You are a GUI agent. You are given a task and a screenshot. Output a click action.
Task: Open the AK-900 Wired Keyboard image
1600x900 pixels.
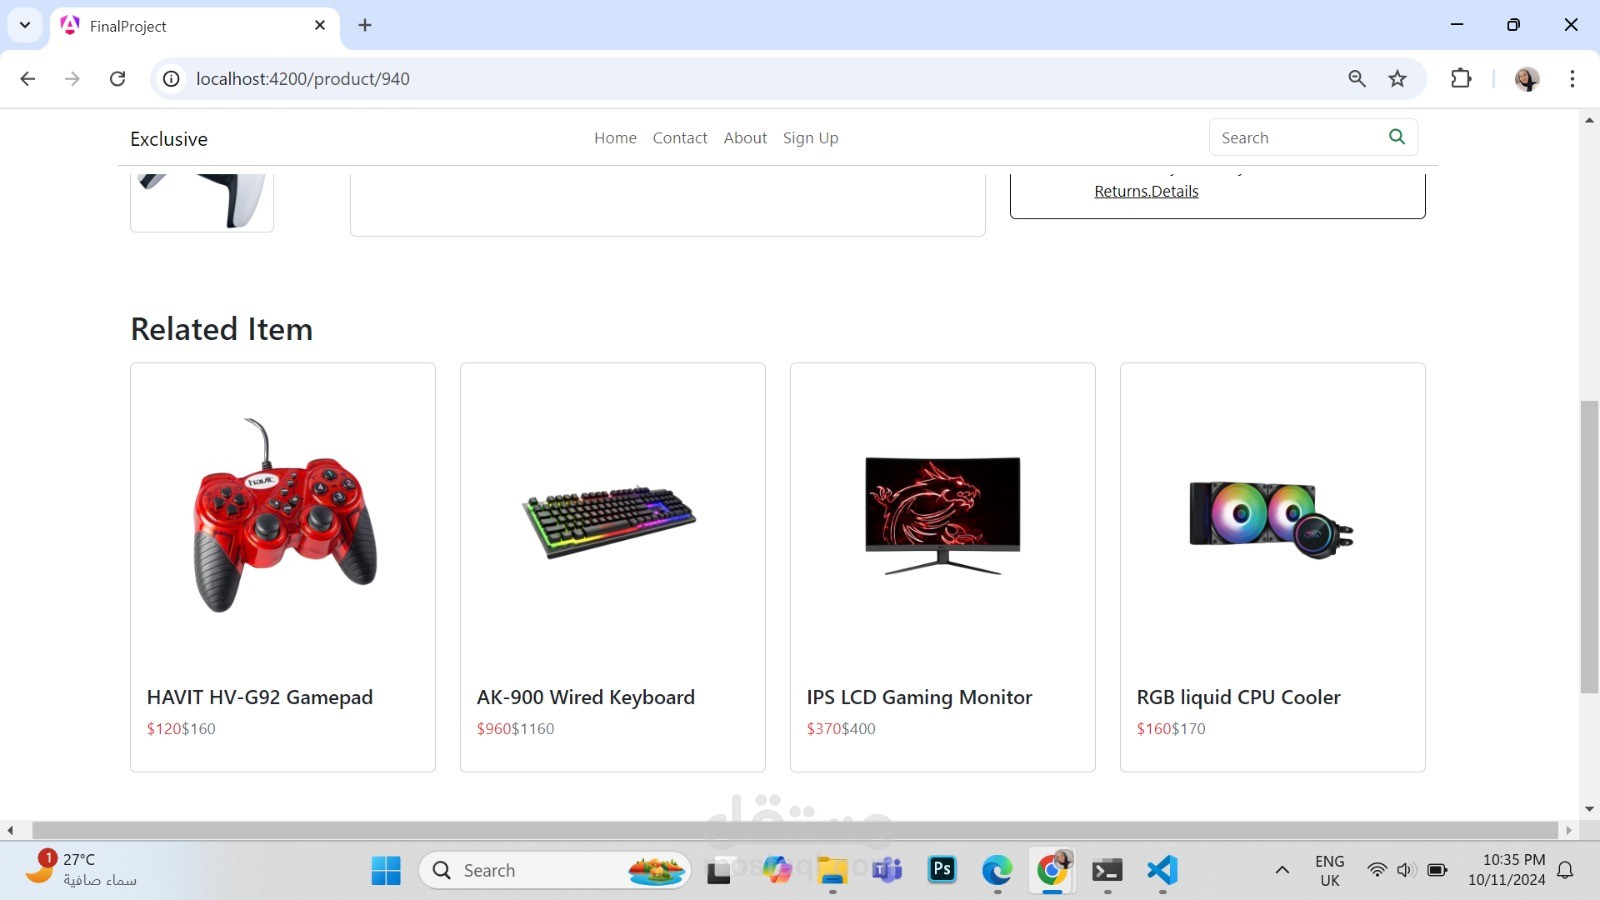[609, 520]
